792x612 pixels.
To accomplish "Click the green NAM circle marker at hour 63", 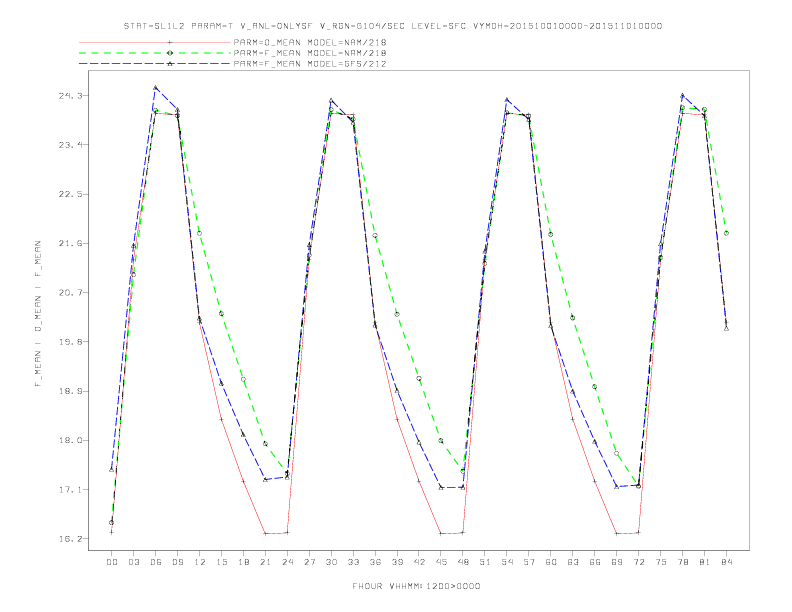I will click(x=572, y=318).
